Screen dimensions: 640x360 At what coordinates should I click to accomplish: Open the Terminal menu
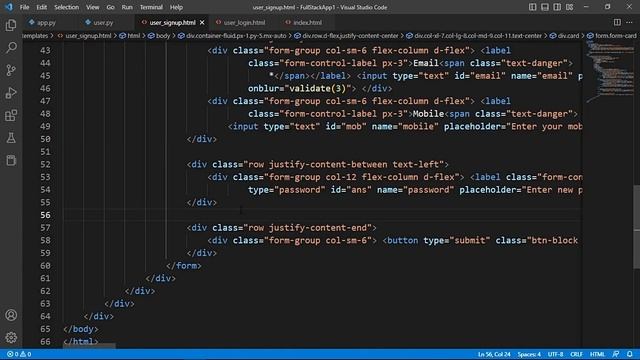(x=151, y=7)
